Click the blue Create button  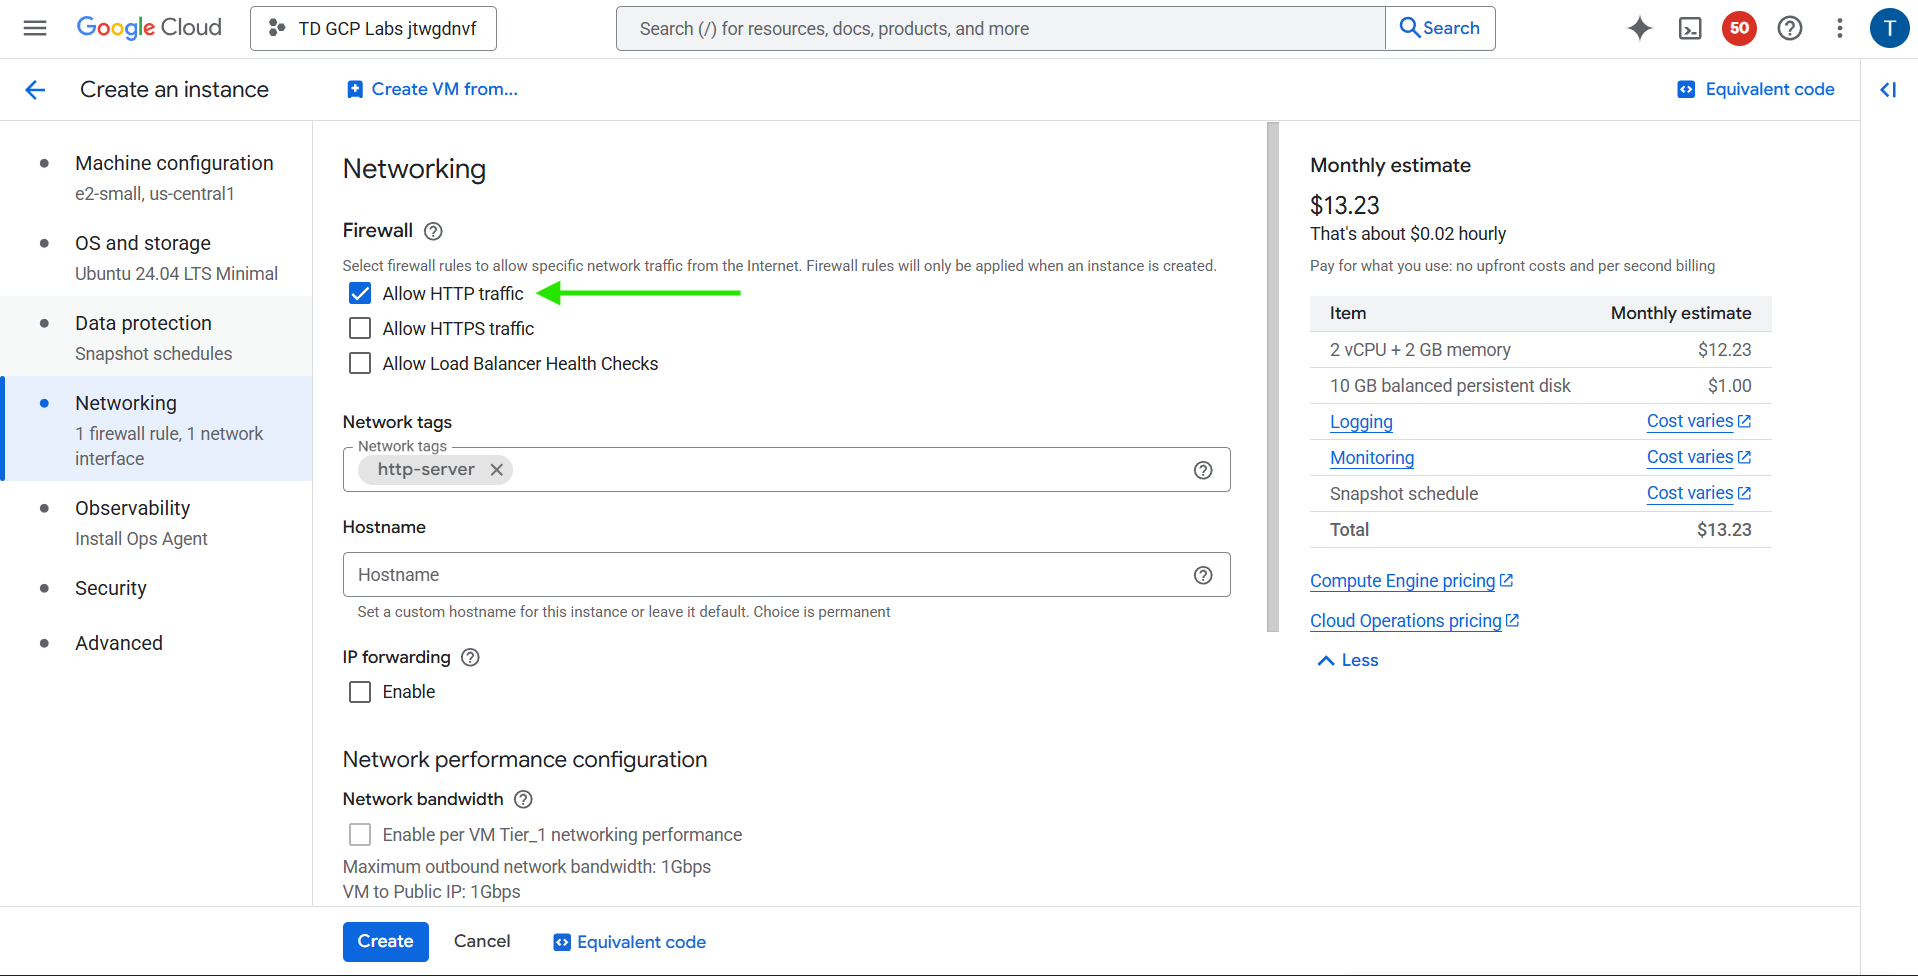[x=385, y=941]
